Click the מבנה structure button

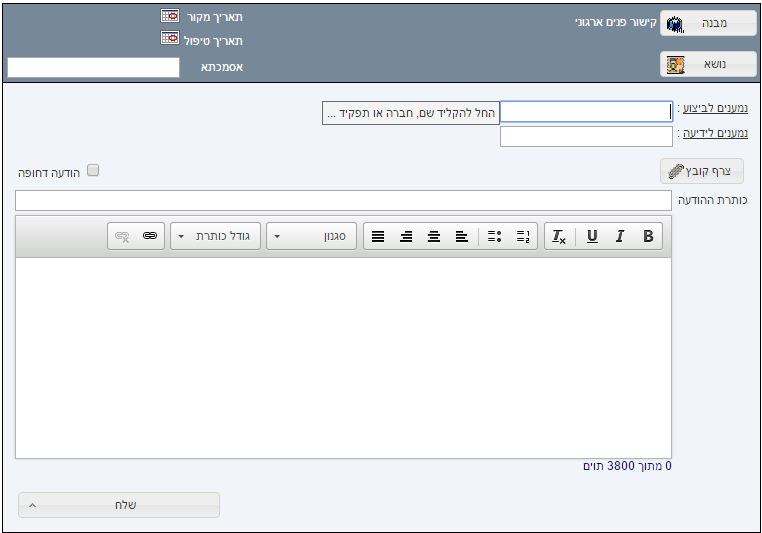click(x=708, y=24)
